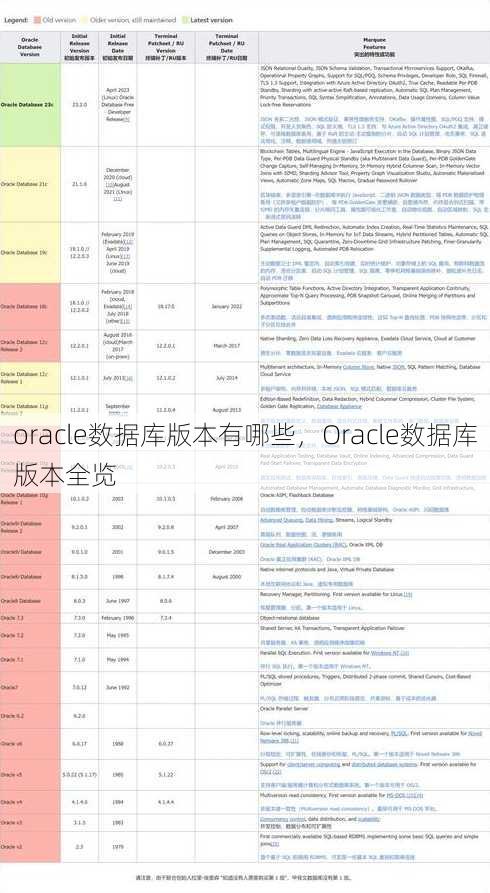Click the 'August 2013' terminal date cell
The image size is (490, 893).
[227, 409]
